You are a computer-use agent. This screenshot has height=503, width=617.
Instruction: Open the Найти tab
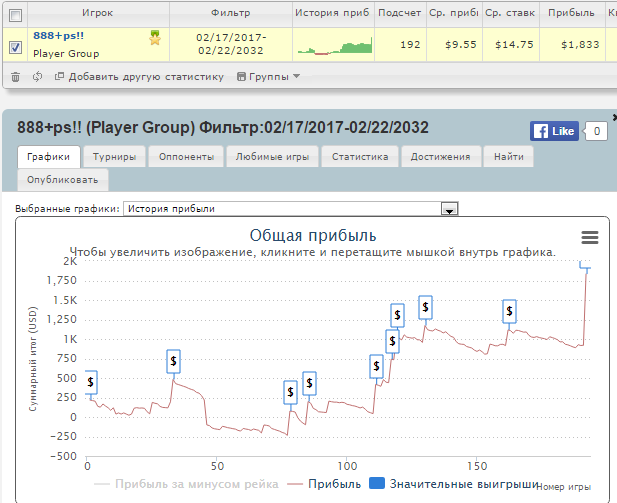509,157
